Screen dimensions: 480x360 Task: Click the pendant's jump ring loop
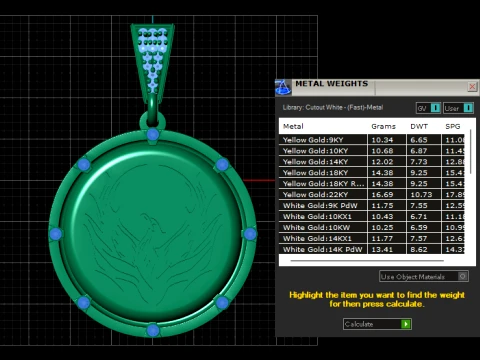coord(153,110)
